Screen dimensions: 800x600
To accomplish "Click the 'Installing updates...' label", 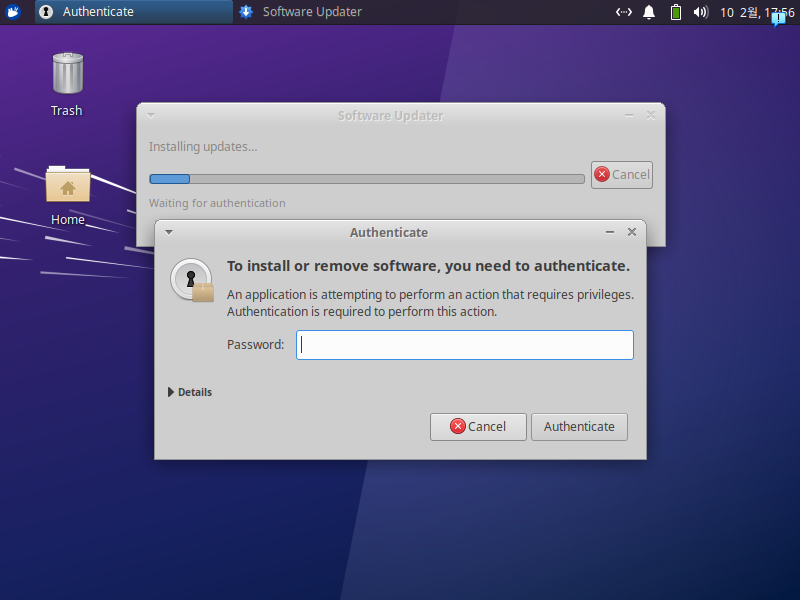I will coord(203,147).
